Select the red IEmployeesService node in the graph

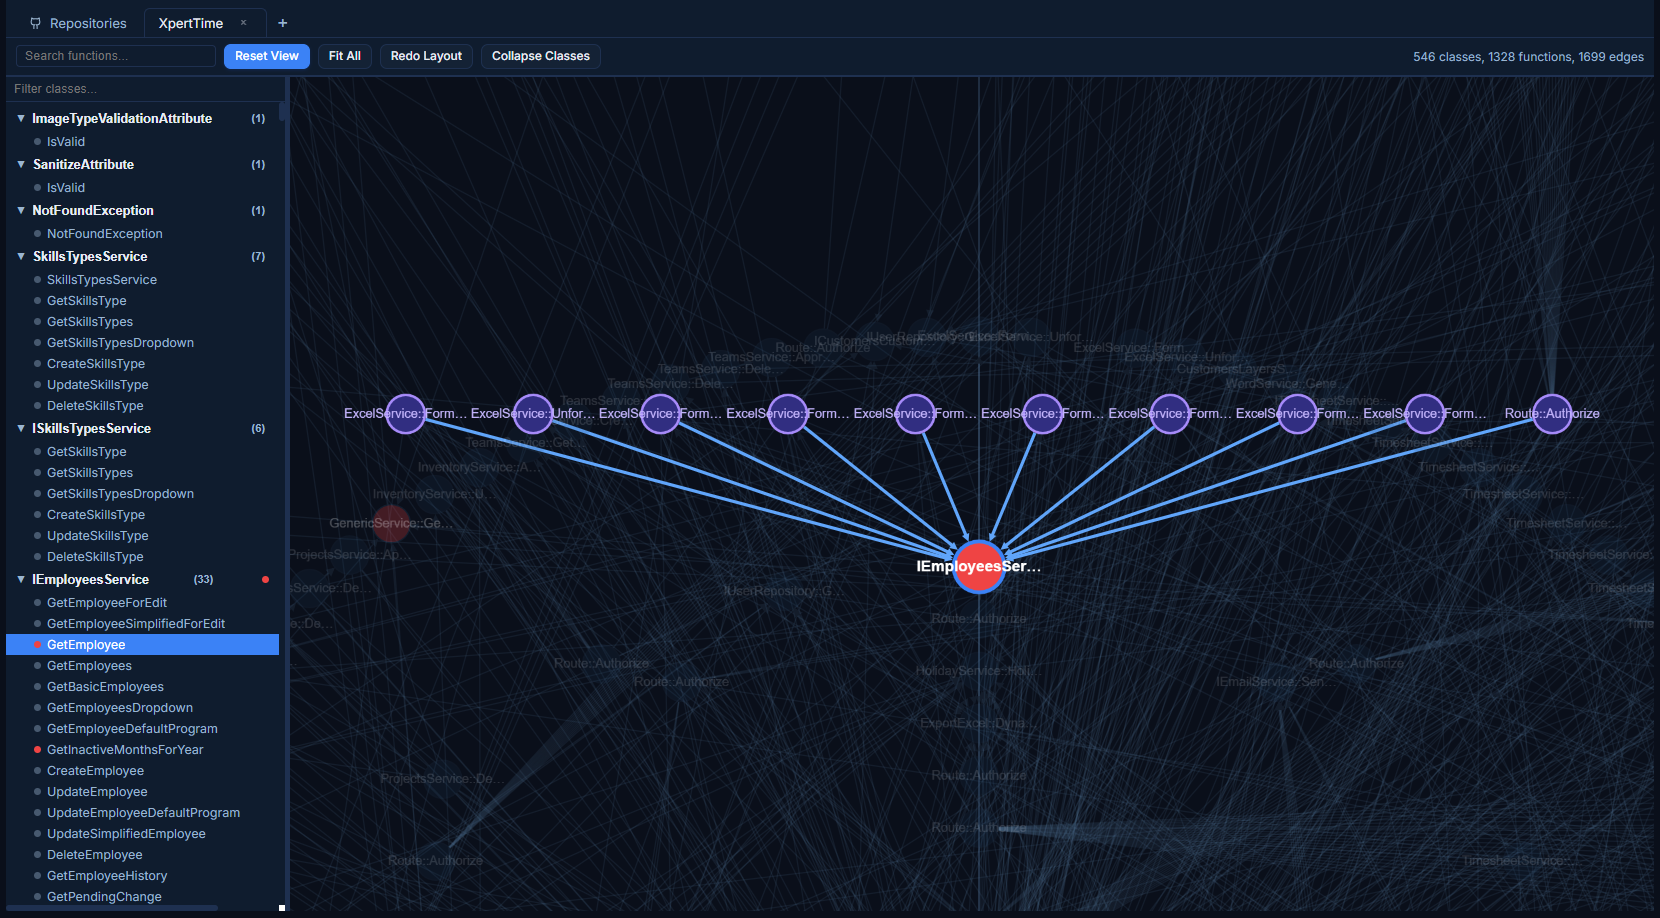coord(979,567)
